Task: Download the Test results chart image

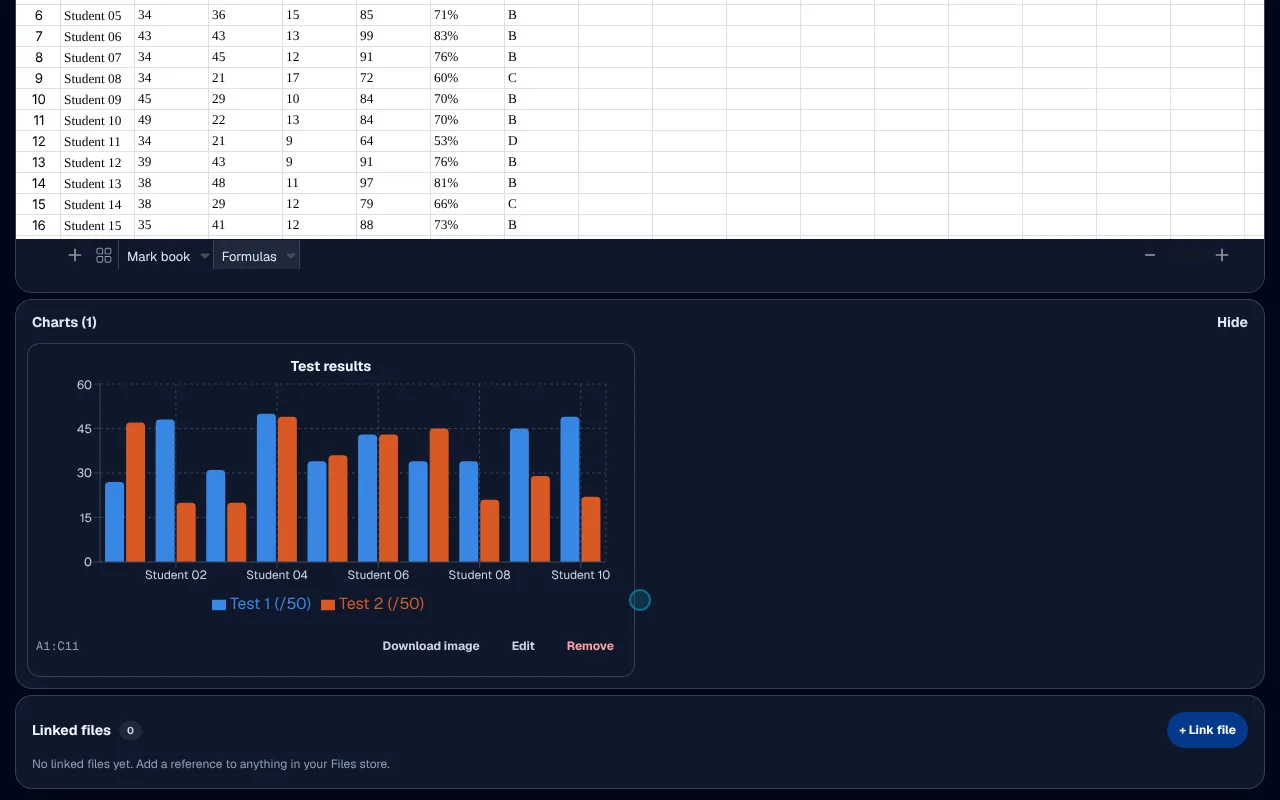Action: pyautogui.click(x=431, y=646)
